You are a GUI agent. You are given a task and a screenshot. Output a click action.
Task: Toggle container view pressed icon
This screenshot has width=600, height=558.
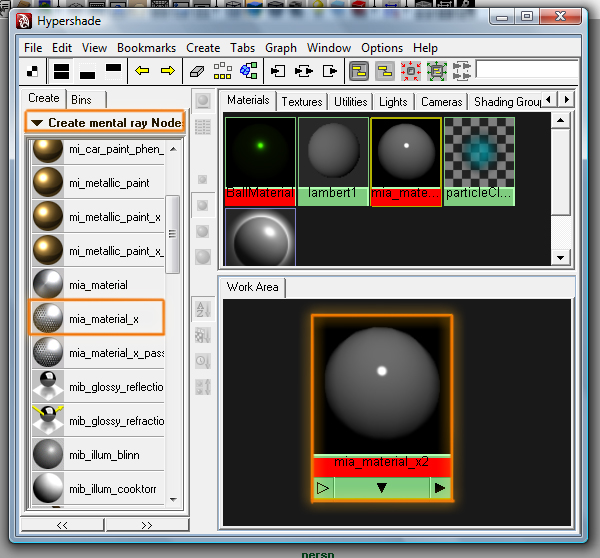(x=359, y=71)
